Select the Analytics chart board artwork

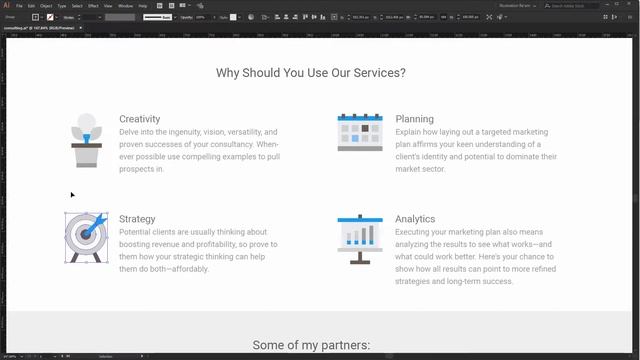360,239
